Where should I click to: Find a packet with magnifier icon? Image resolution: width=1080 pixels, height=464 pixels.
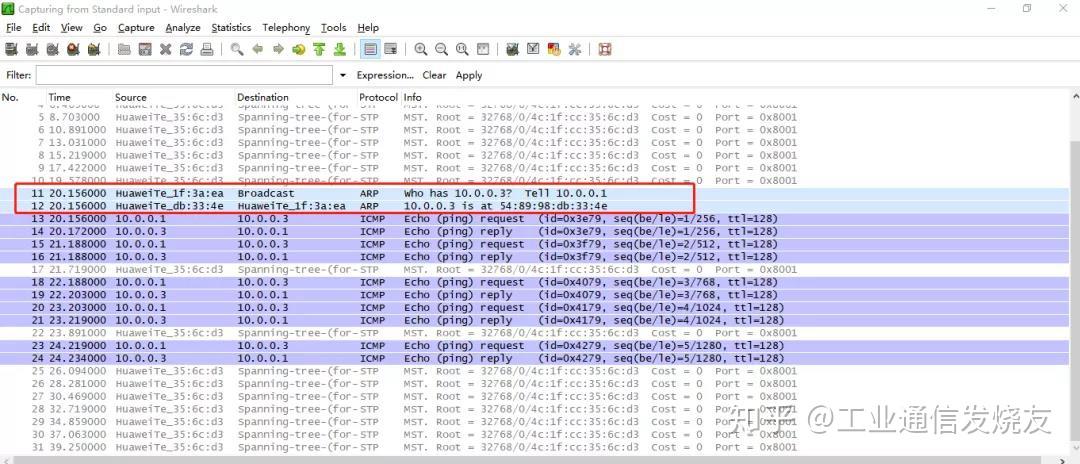[237, 50]
